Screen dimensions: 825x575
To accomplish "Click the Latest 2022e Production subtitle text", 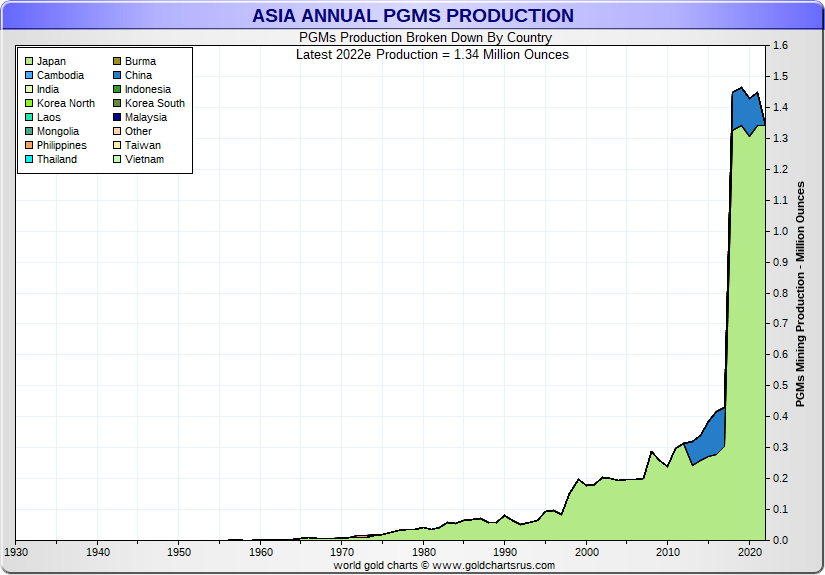I will pyautogui.click(x=432, y=54).
